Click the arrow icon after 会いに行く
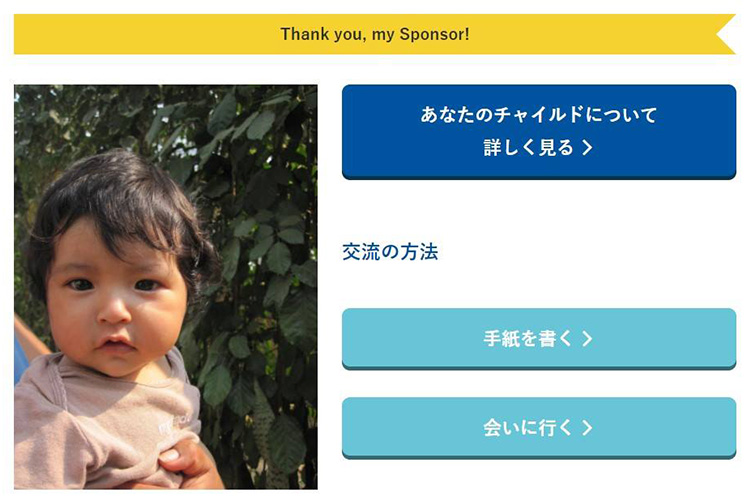The height and width of the screenshot is (500, 750). click(x=587, y=428)
